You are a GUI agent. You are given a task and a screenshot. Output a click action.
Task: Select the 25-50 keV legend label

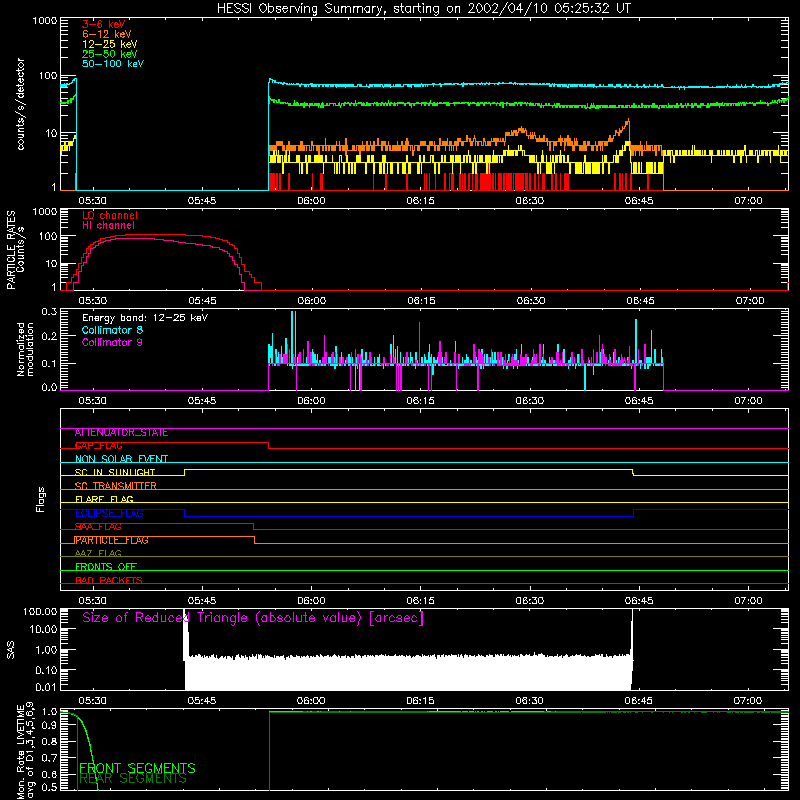coord(110,54)
